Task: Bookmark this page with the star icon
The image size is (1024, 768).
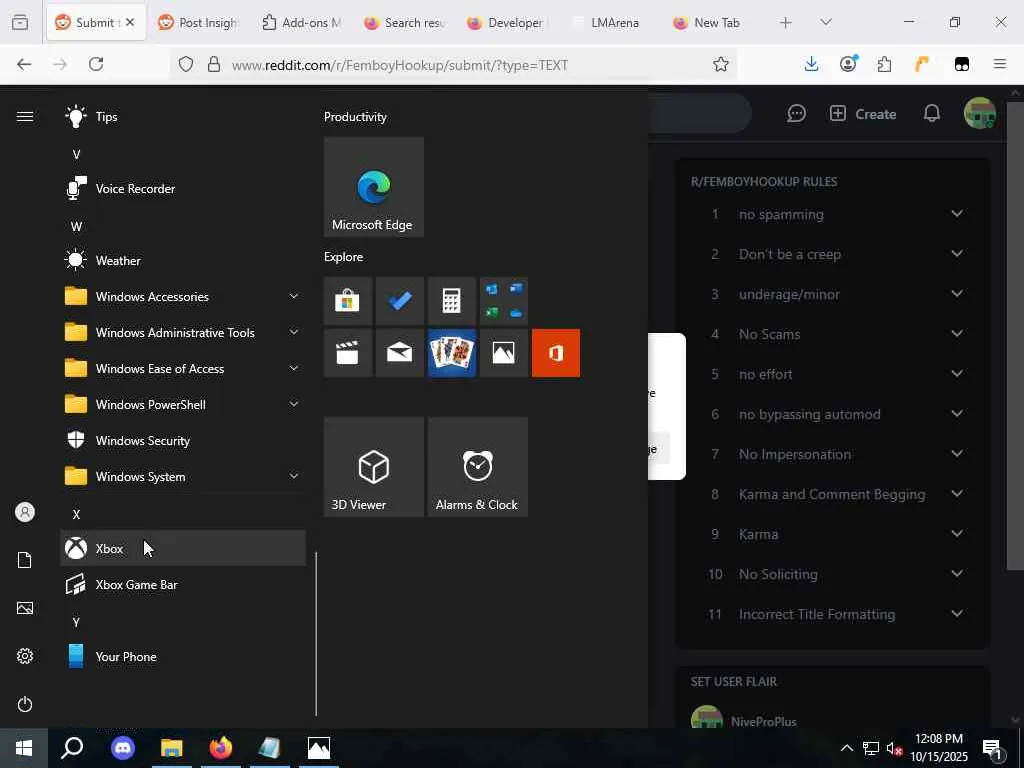Action: (x=721, y=64)
